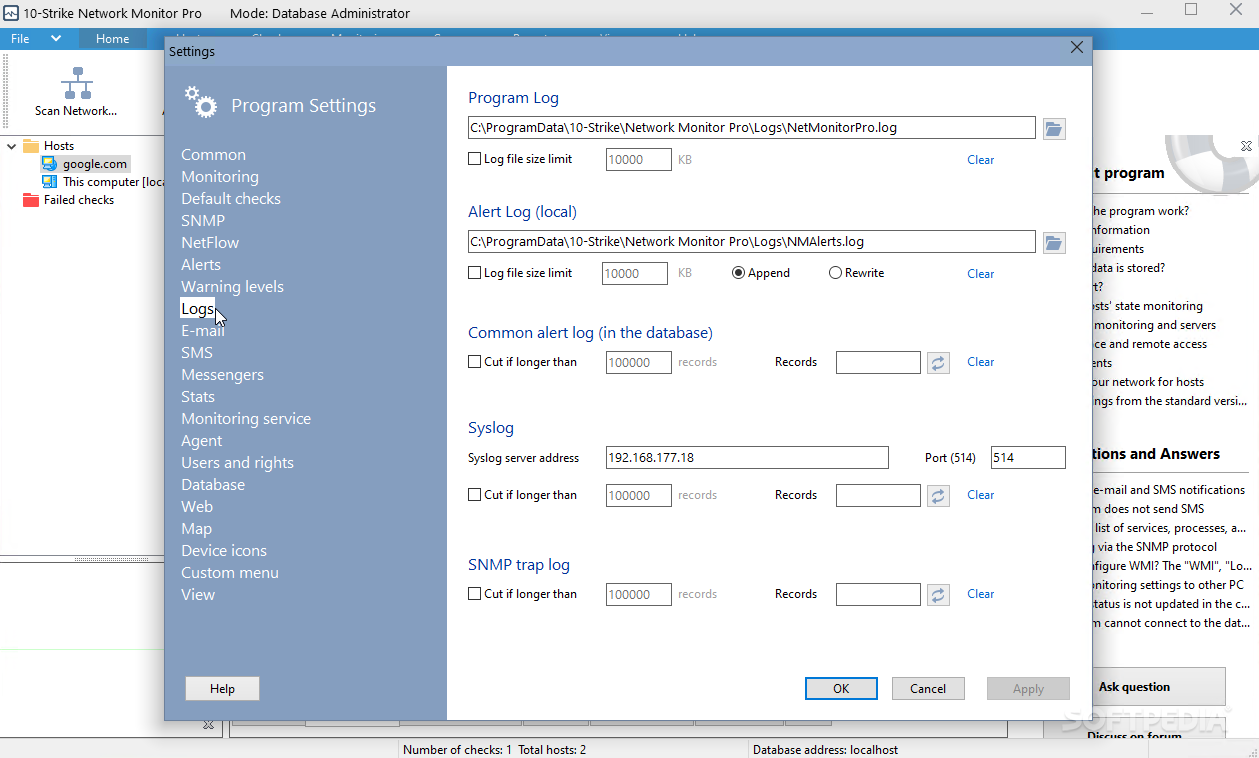The height and width of the screenshot is (758, 1259).
Task: Click the Ask question button
Action: click(1134, 687)
